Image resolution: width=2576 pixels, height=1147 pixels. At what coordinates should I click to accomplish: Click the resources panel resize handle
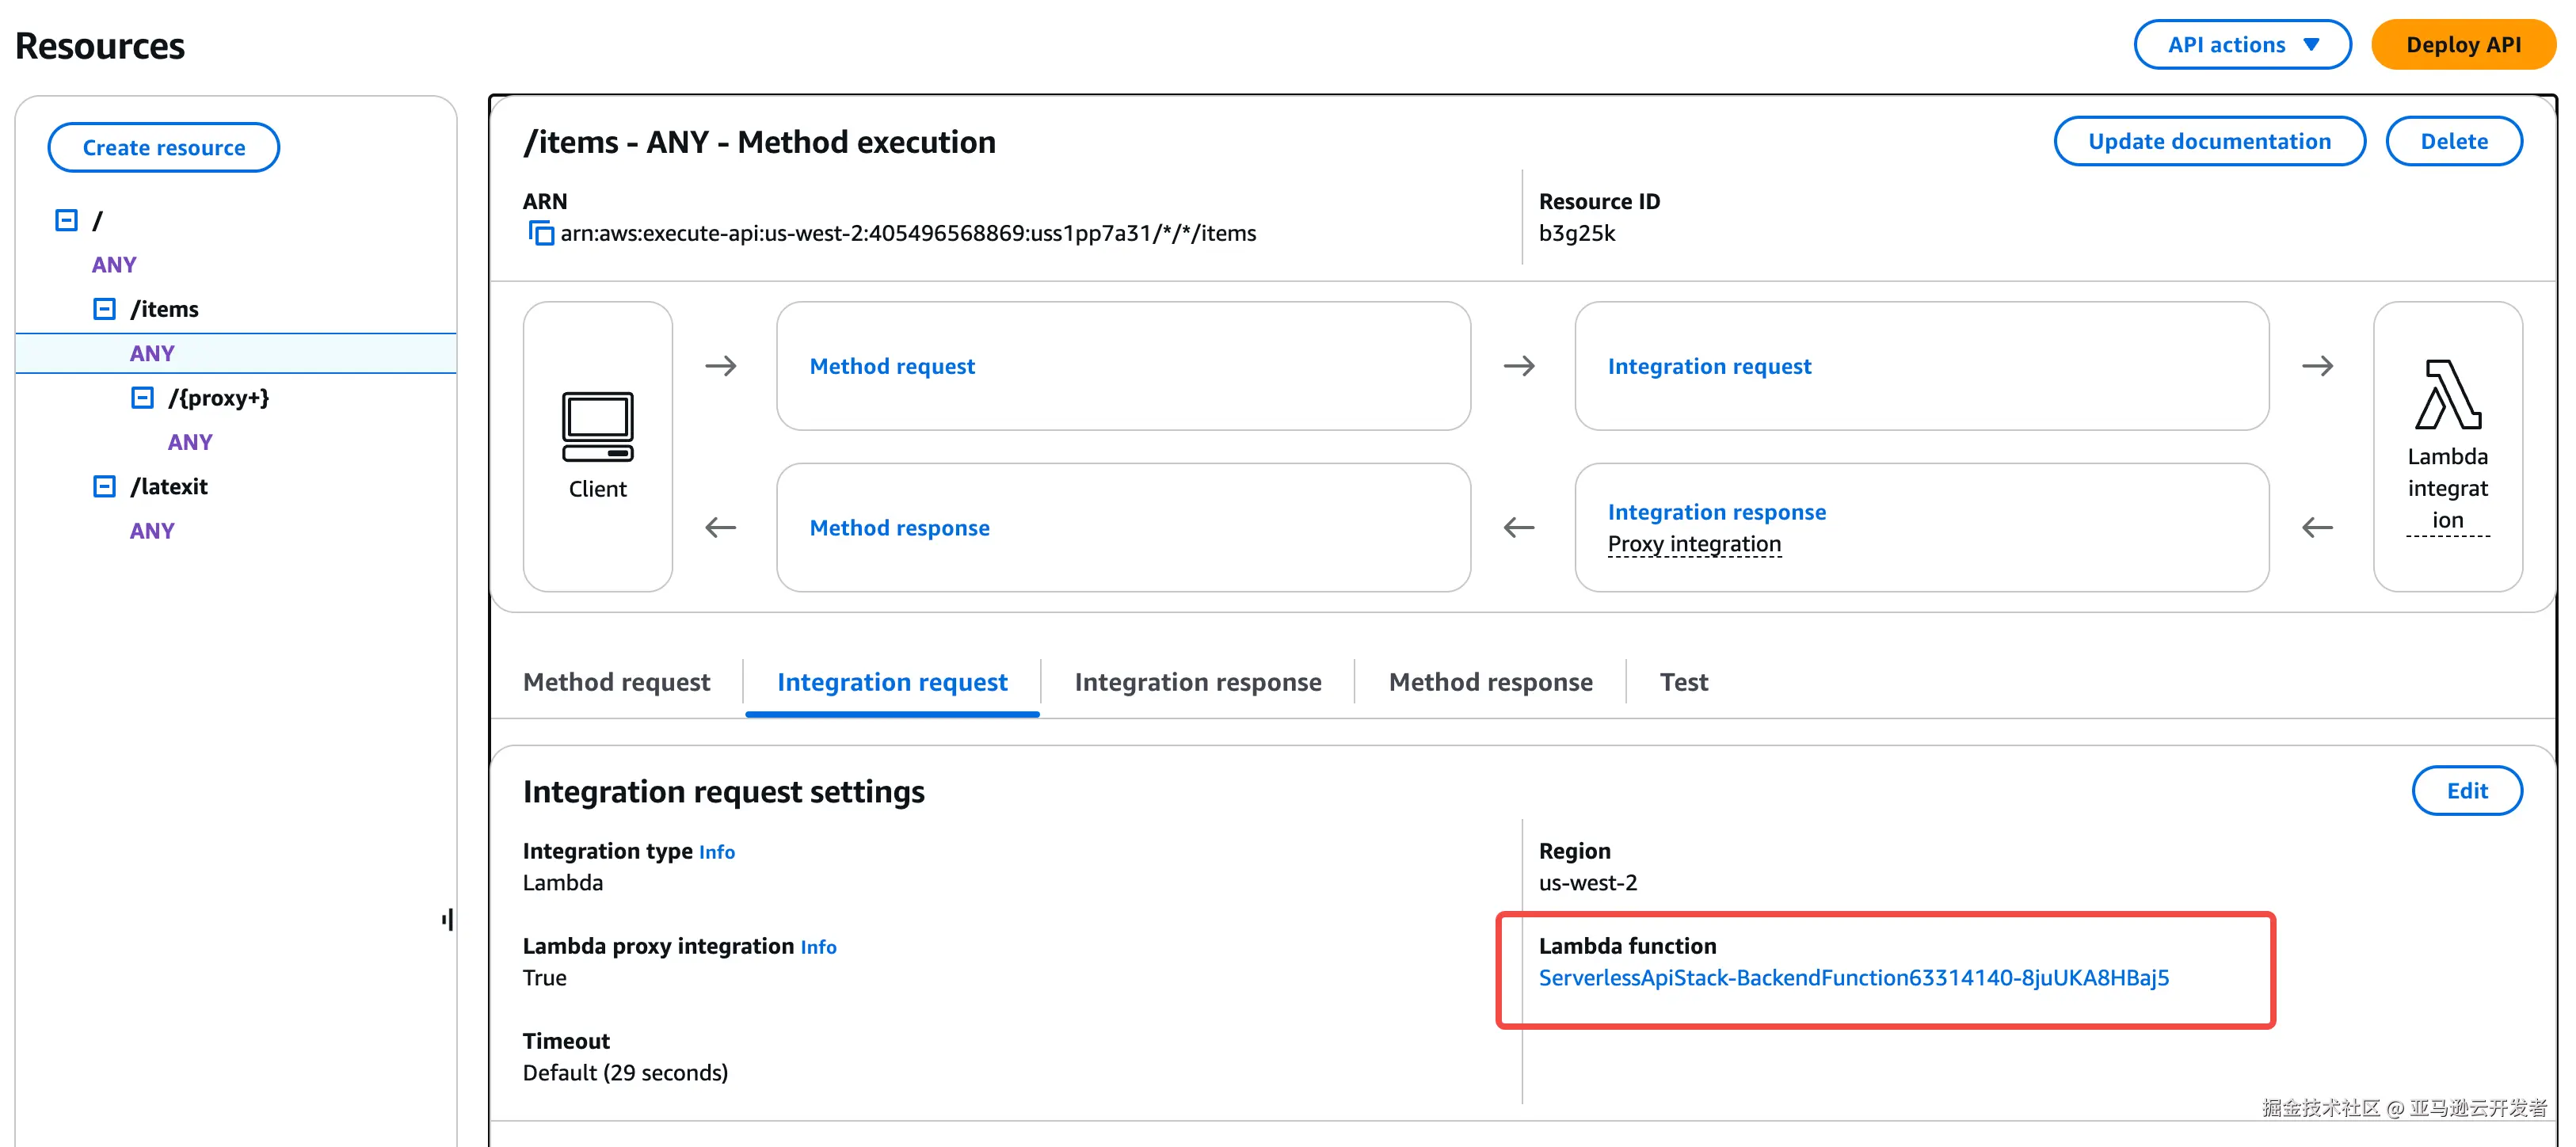tap(448, 919)
